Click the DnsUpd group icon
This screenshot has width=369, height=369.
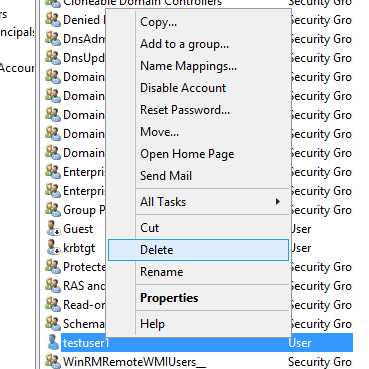pyautogui.click(x=53, y=58)
